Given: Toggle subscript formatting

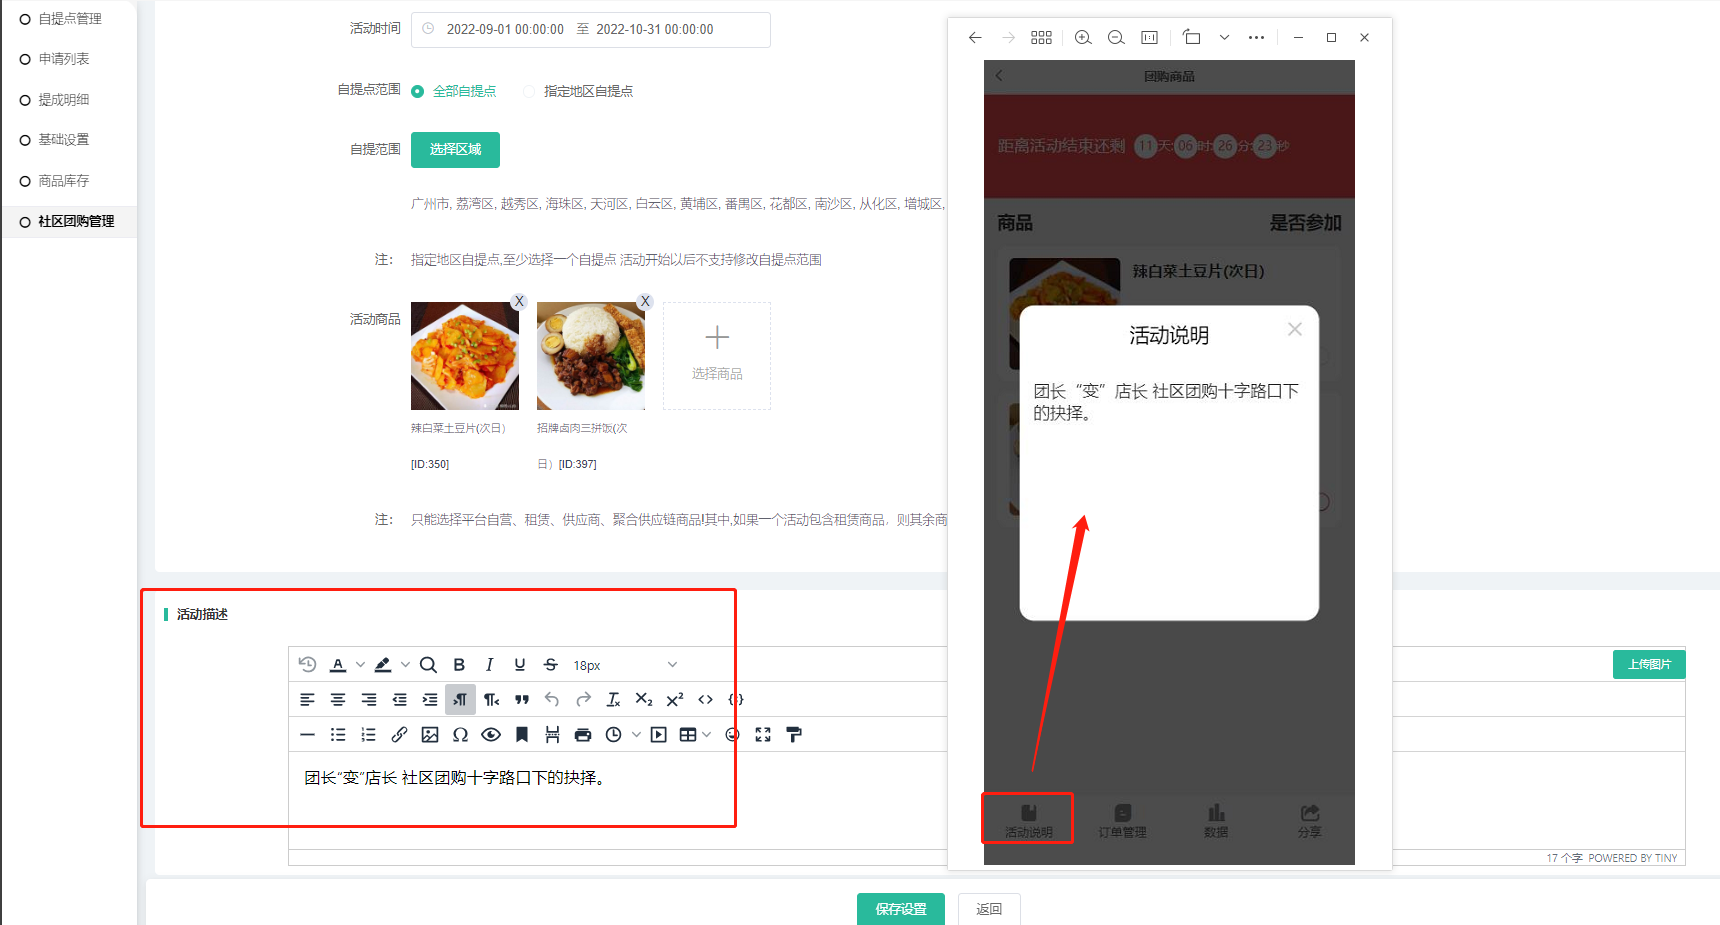Looking at the screenshot, I should coord(644,700).
